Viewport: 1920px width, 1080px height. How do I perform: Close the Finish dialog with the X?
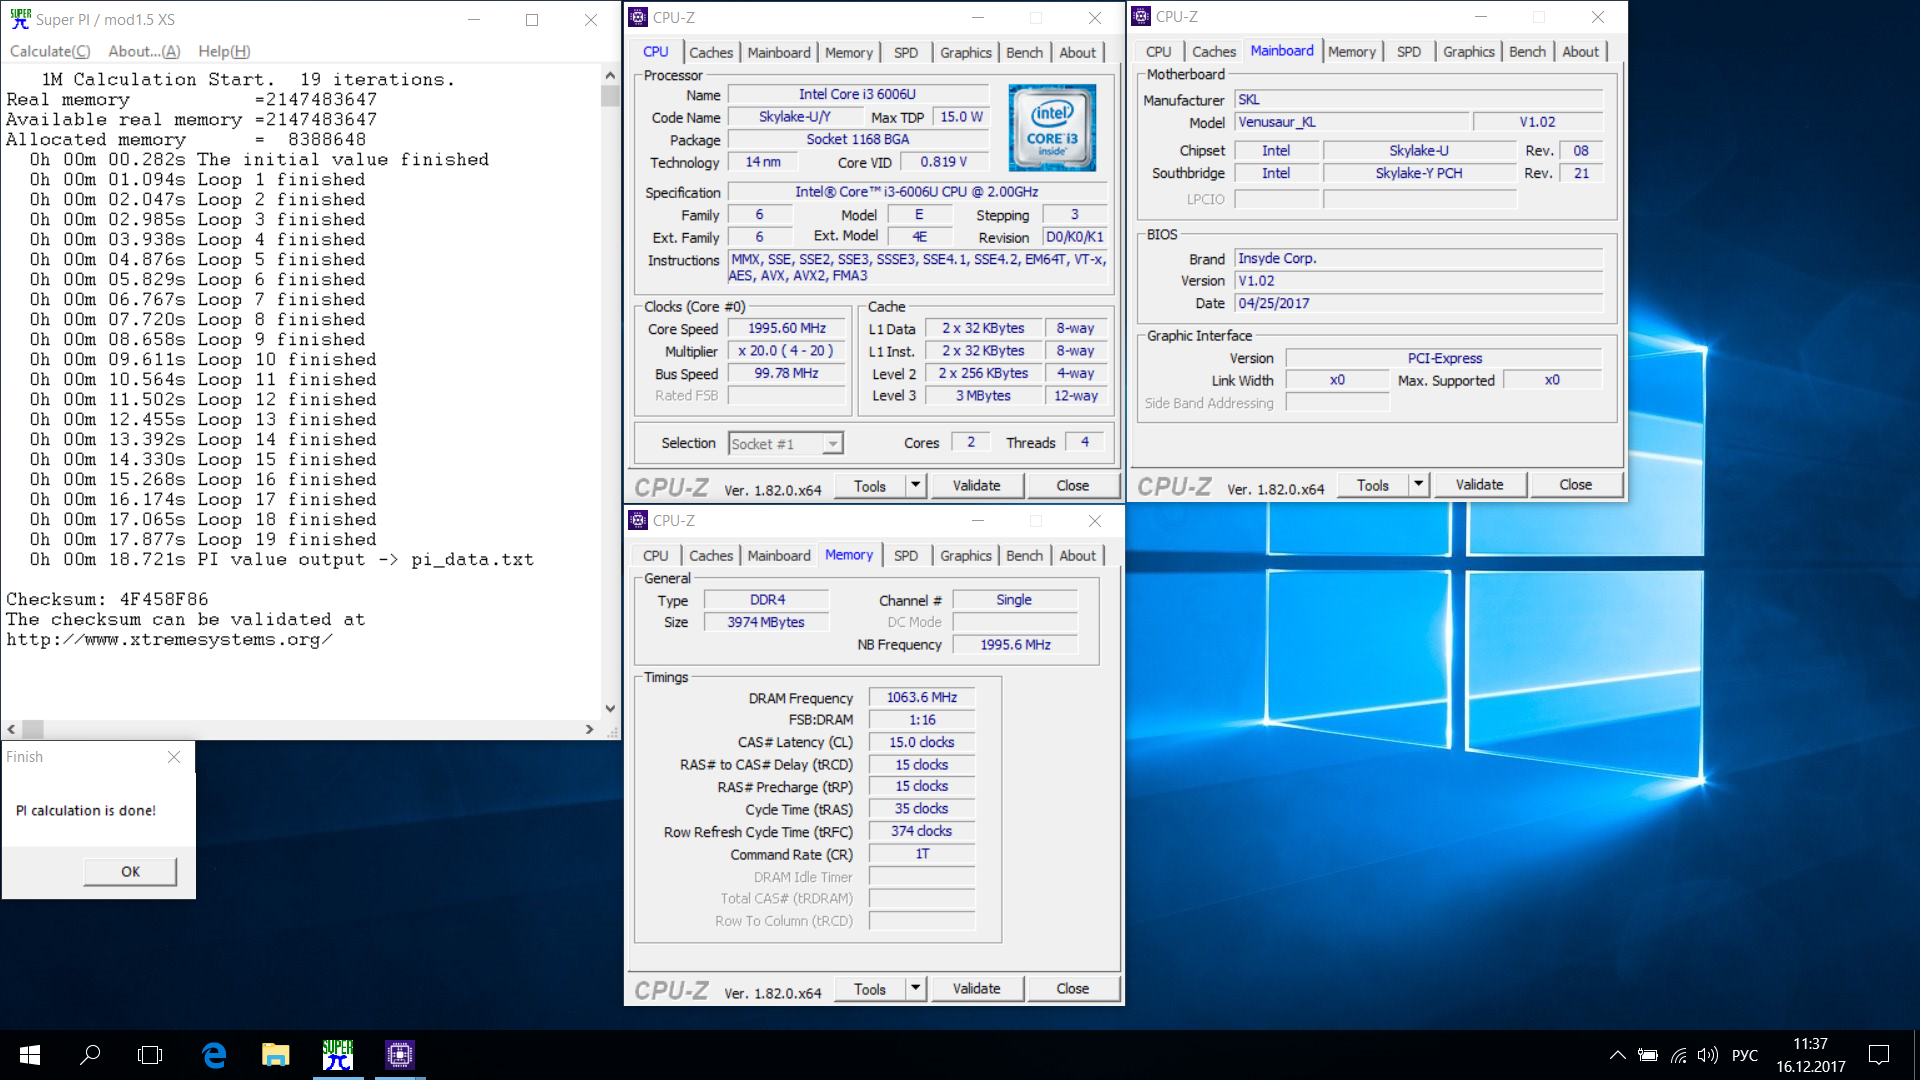coord(174,757)
